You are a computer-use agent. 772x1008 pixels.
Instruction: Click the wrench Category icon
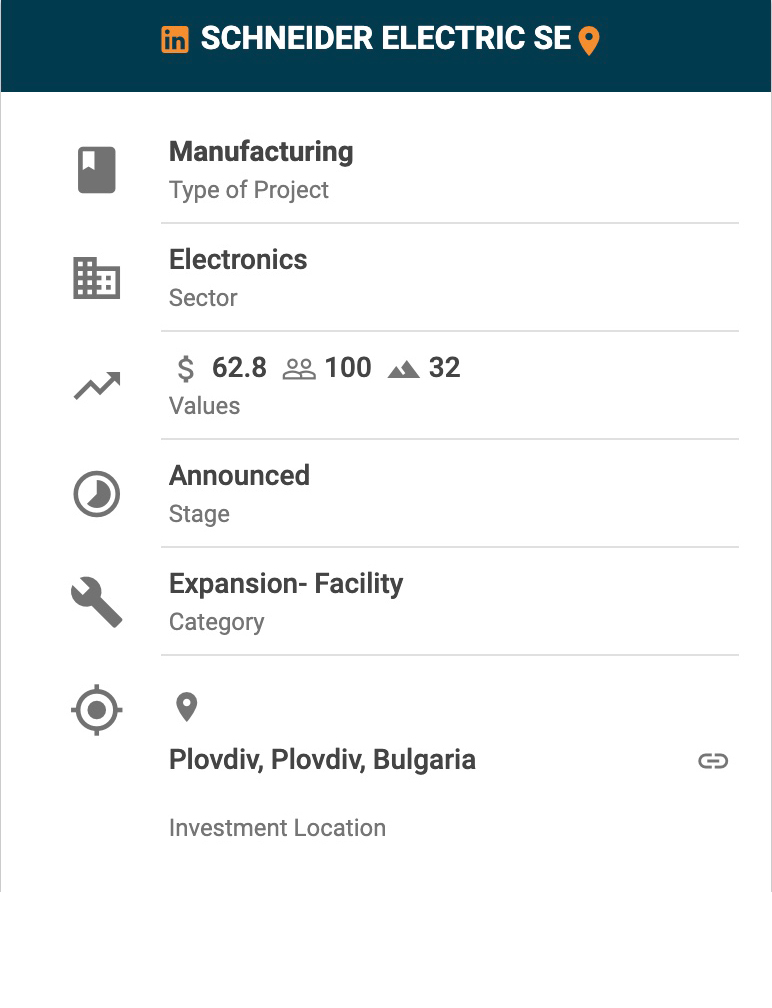tap(97, 602)
